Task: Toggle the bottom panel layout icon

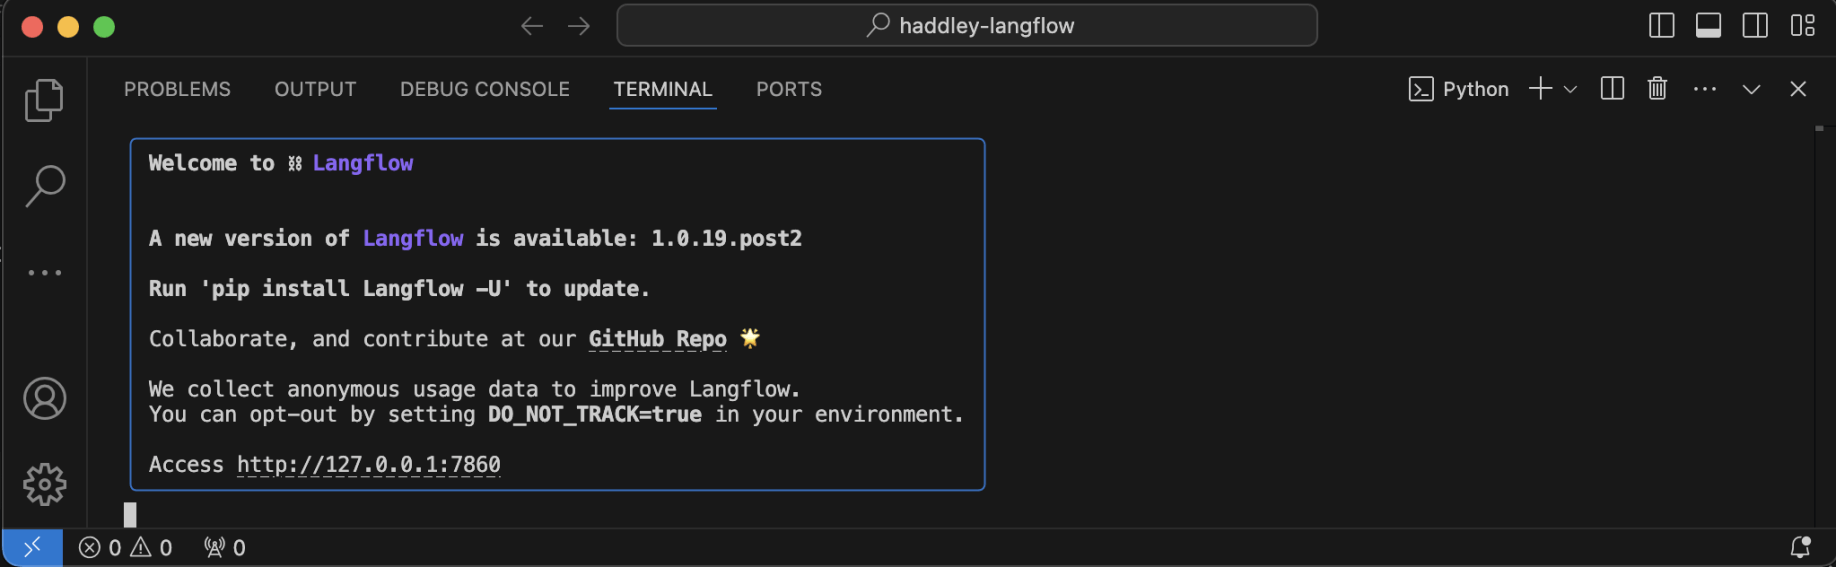Action: [1708, 25]
